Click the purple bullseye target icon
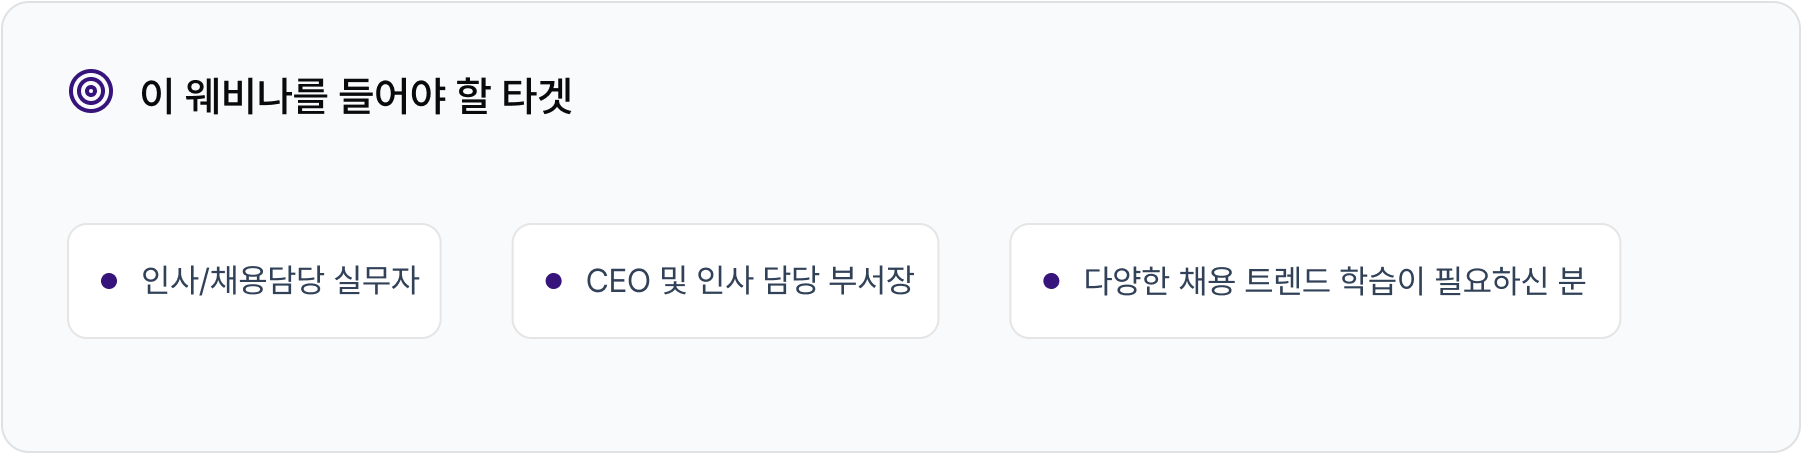This screenshot has height=453, width=1801. point(91,92)
